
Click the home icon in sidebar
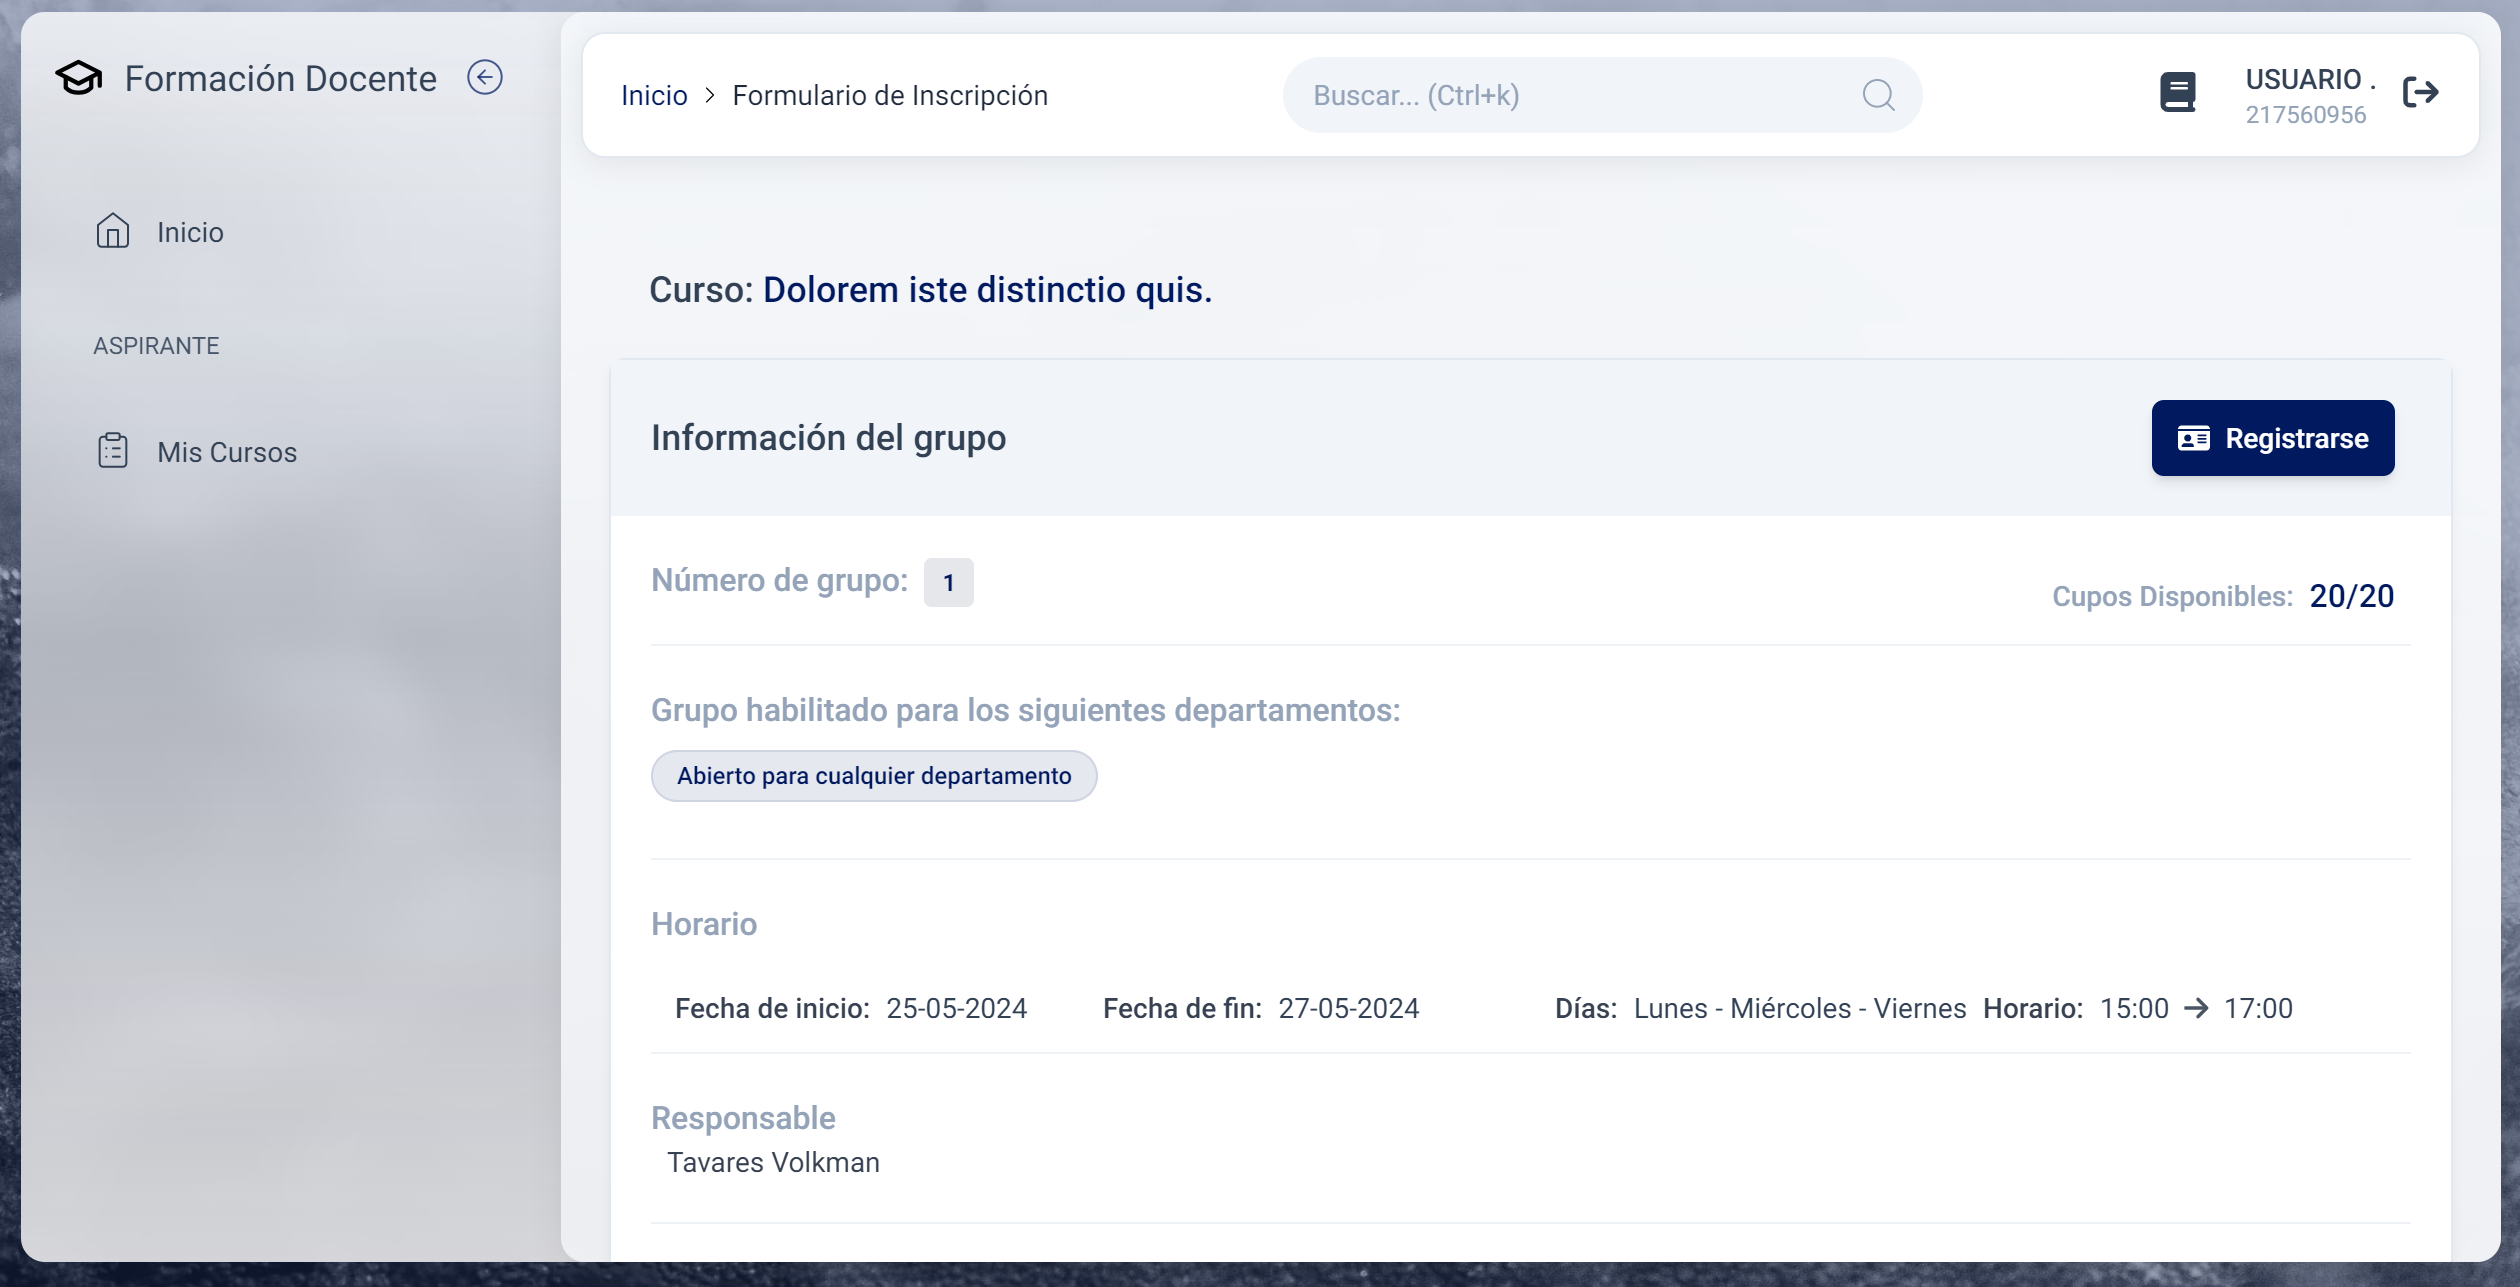113,231
